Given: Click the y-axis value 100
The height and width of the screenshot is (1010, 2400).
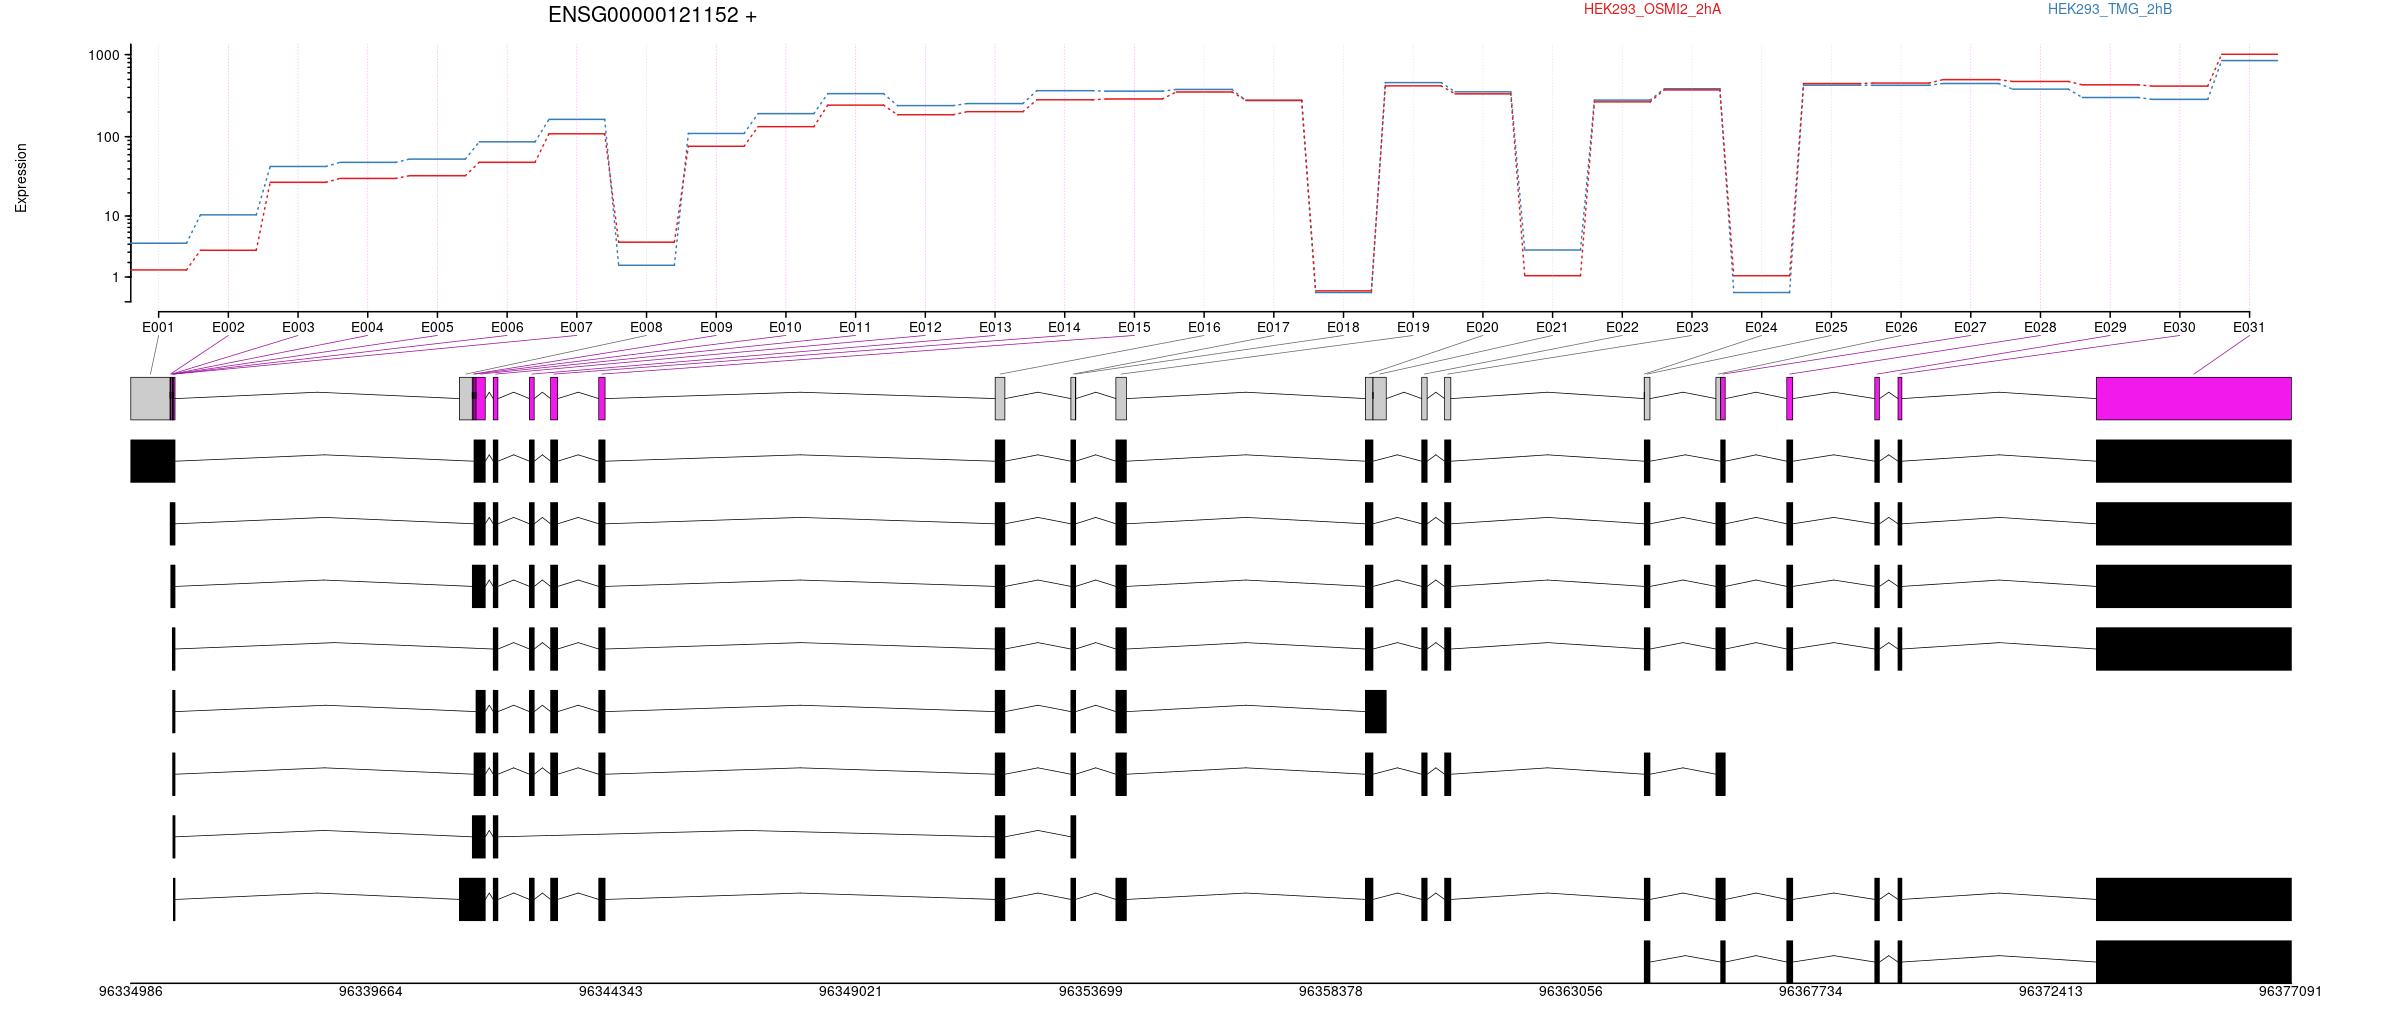Looking at the screenshot, I should click(x=108, y=137).
